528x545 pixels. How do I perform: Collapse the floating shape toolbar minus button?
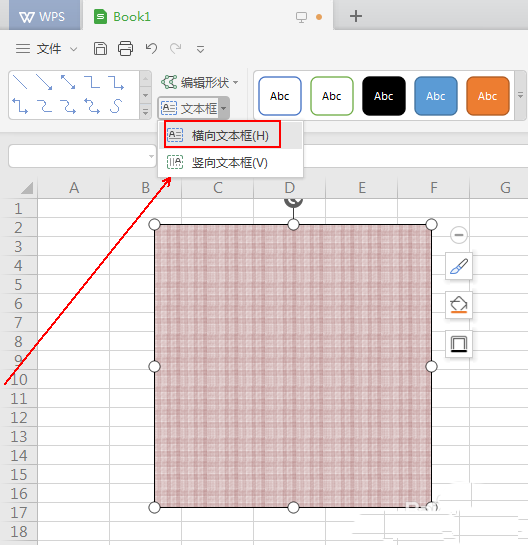click(459, 235)
